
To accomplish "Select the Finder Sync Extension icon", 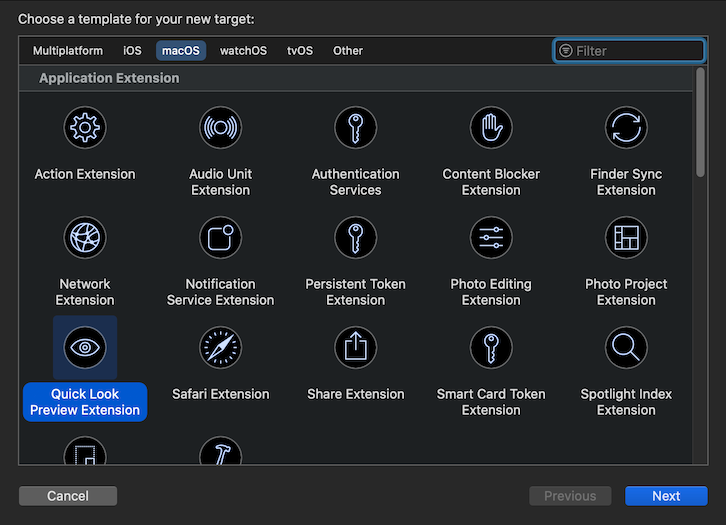I will pyautogui.click(x=626, y=128).
